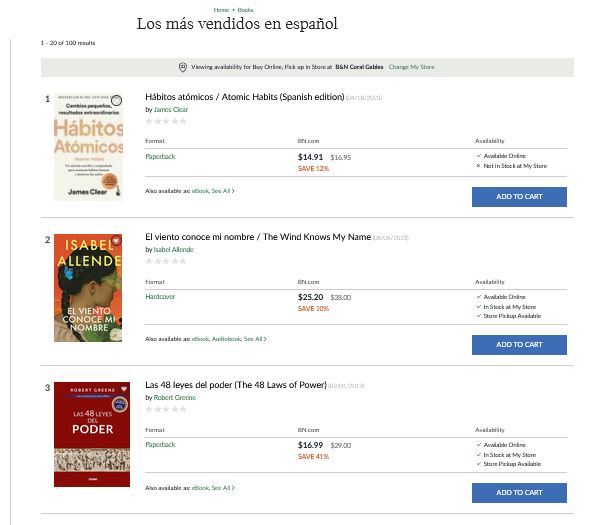This screenshot has width=609, height=525.
Task: Click star rating for Las 48 leyes
Action: click(x=166, y=409)
